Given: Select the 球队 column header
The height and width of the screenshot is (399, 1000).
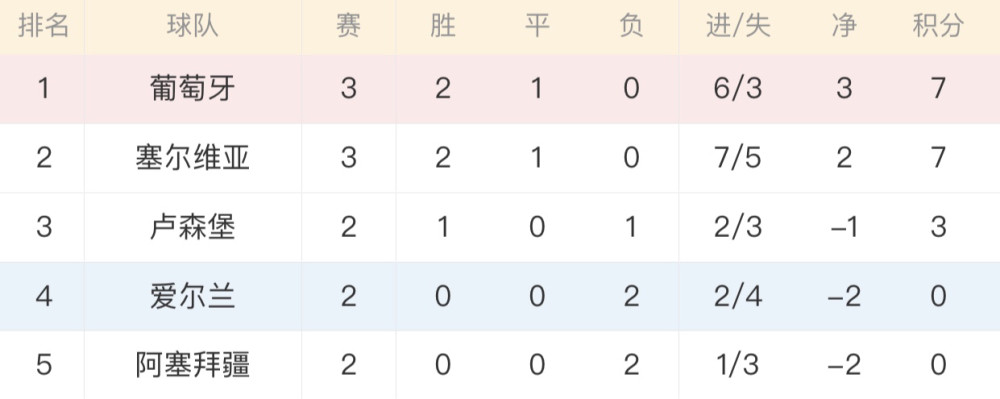Looking at the screenshot, I should pos(193,27).
